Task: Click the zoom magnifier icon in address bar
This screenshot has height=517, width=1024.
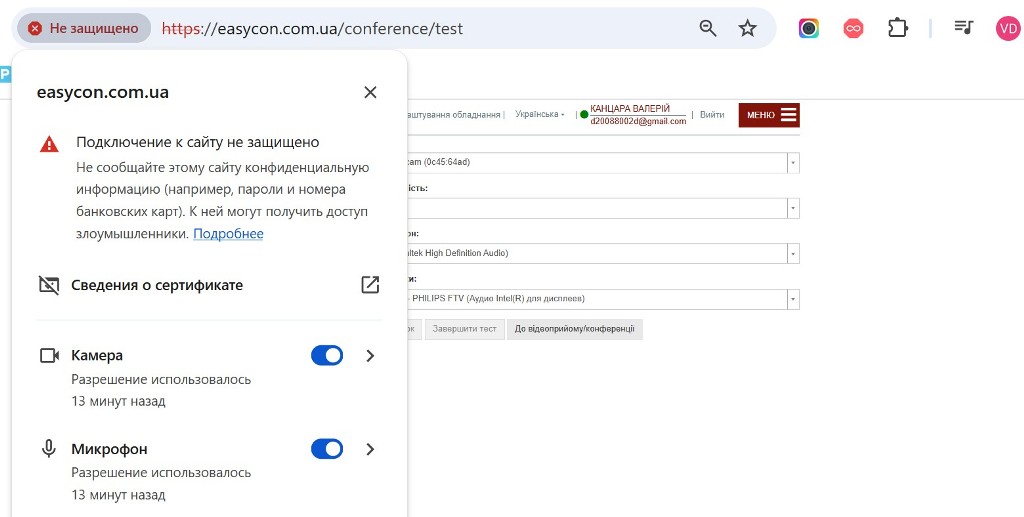Action: pos(708,28)
